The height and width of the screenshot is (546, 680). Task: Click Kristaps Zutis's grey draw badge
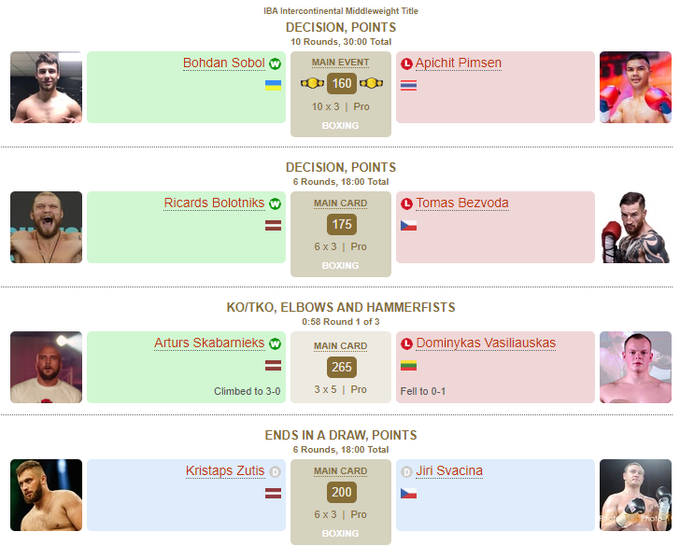click(x=275, y=471)
